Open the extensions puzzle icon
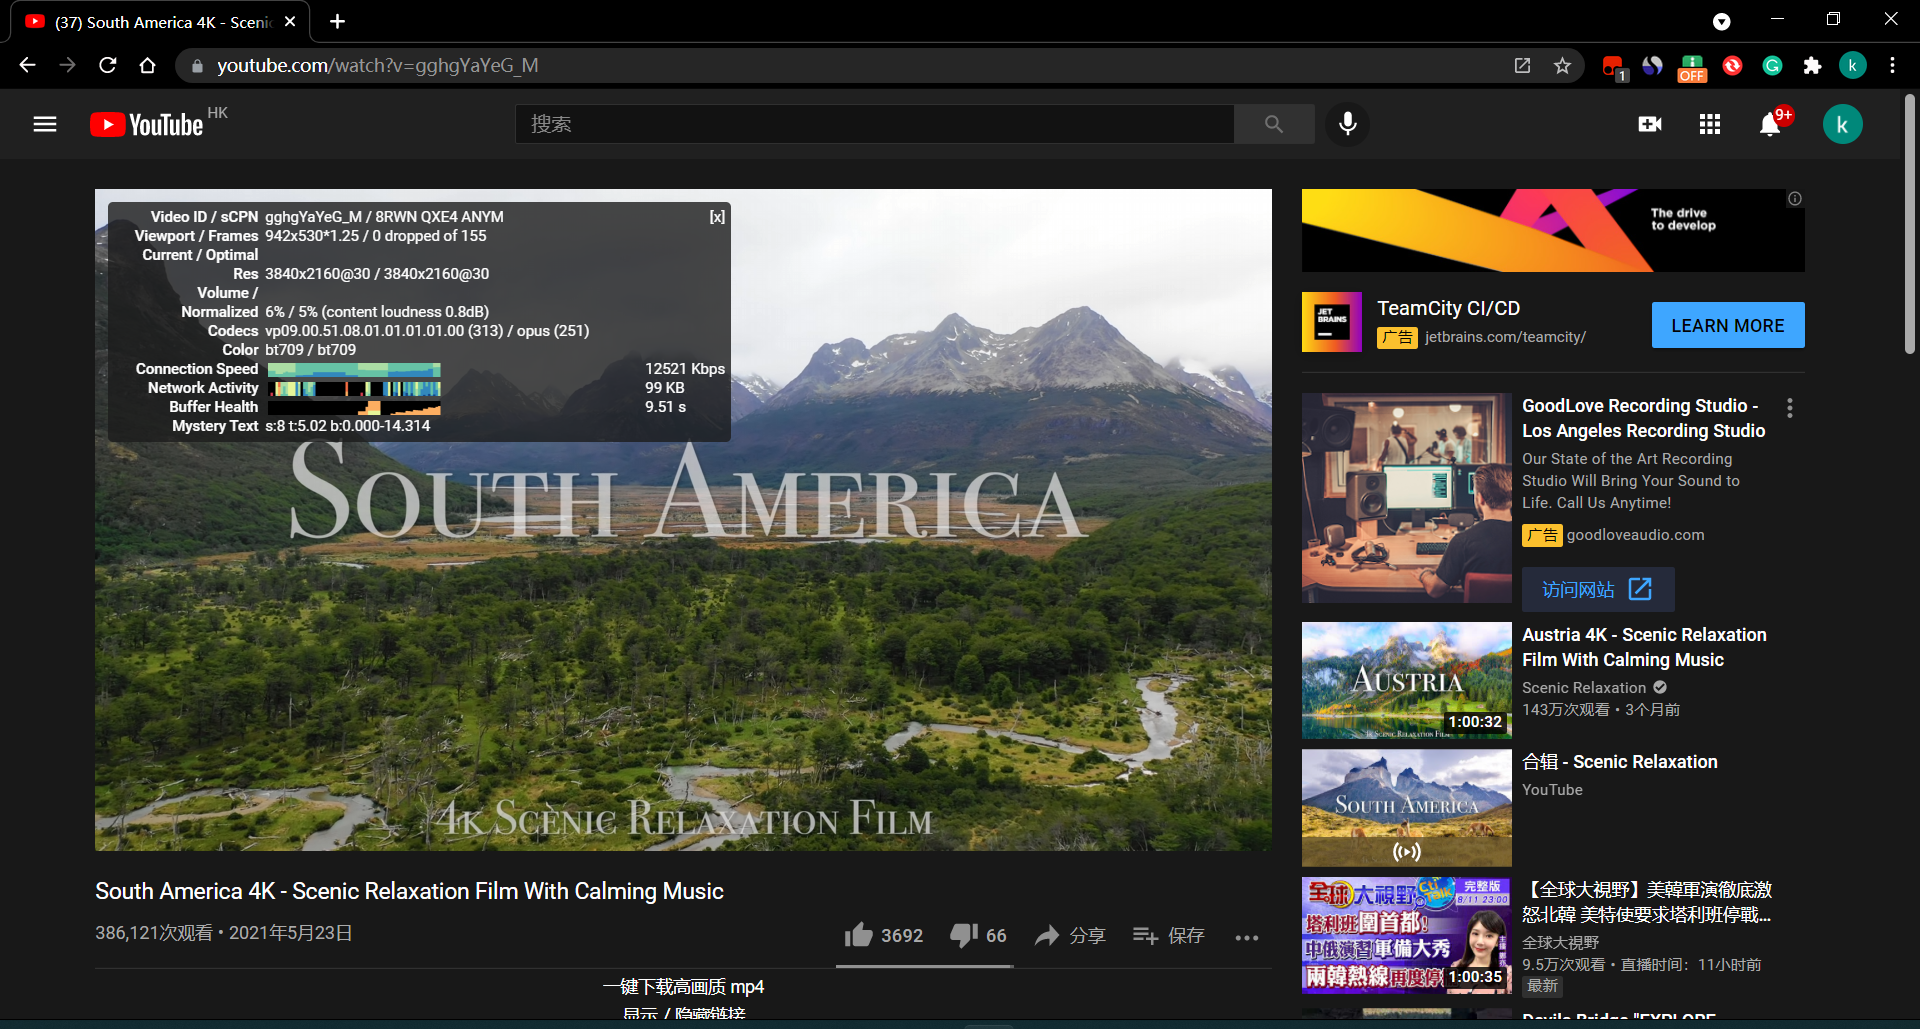 click(x=1812, y=65)
